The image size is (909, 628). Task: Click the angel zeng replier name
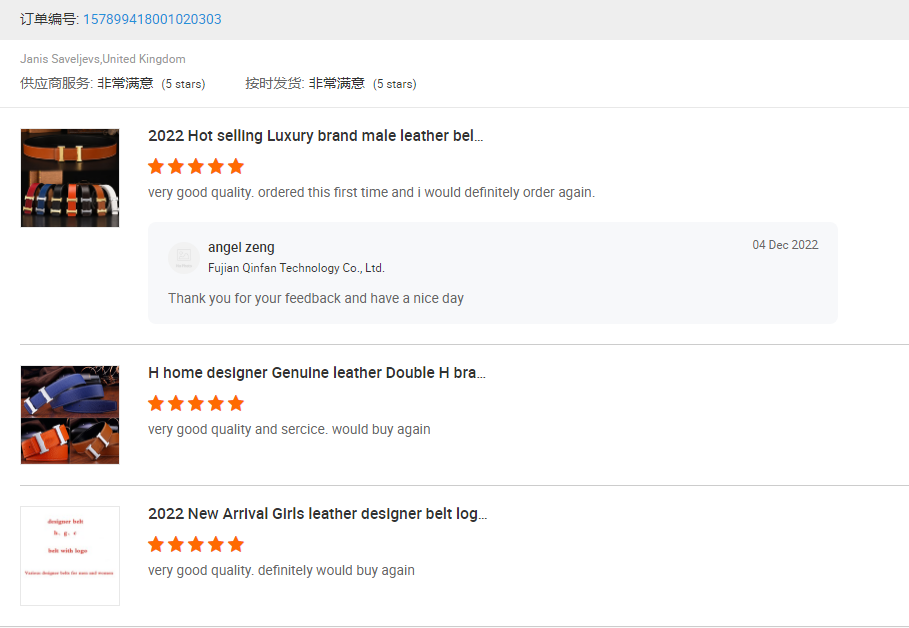(x=241, y=247)
